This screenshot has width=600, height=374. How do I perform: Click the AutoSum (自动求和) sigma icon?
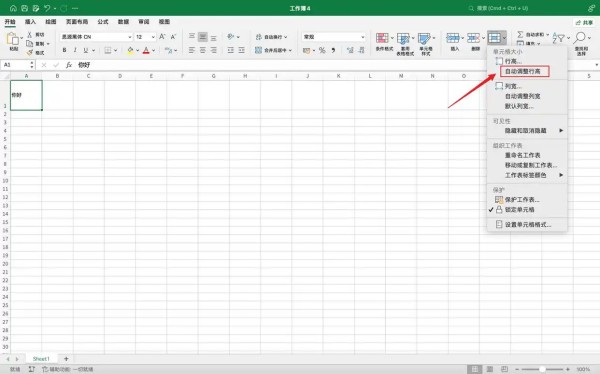tap(520, 34)
